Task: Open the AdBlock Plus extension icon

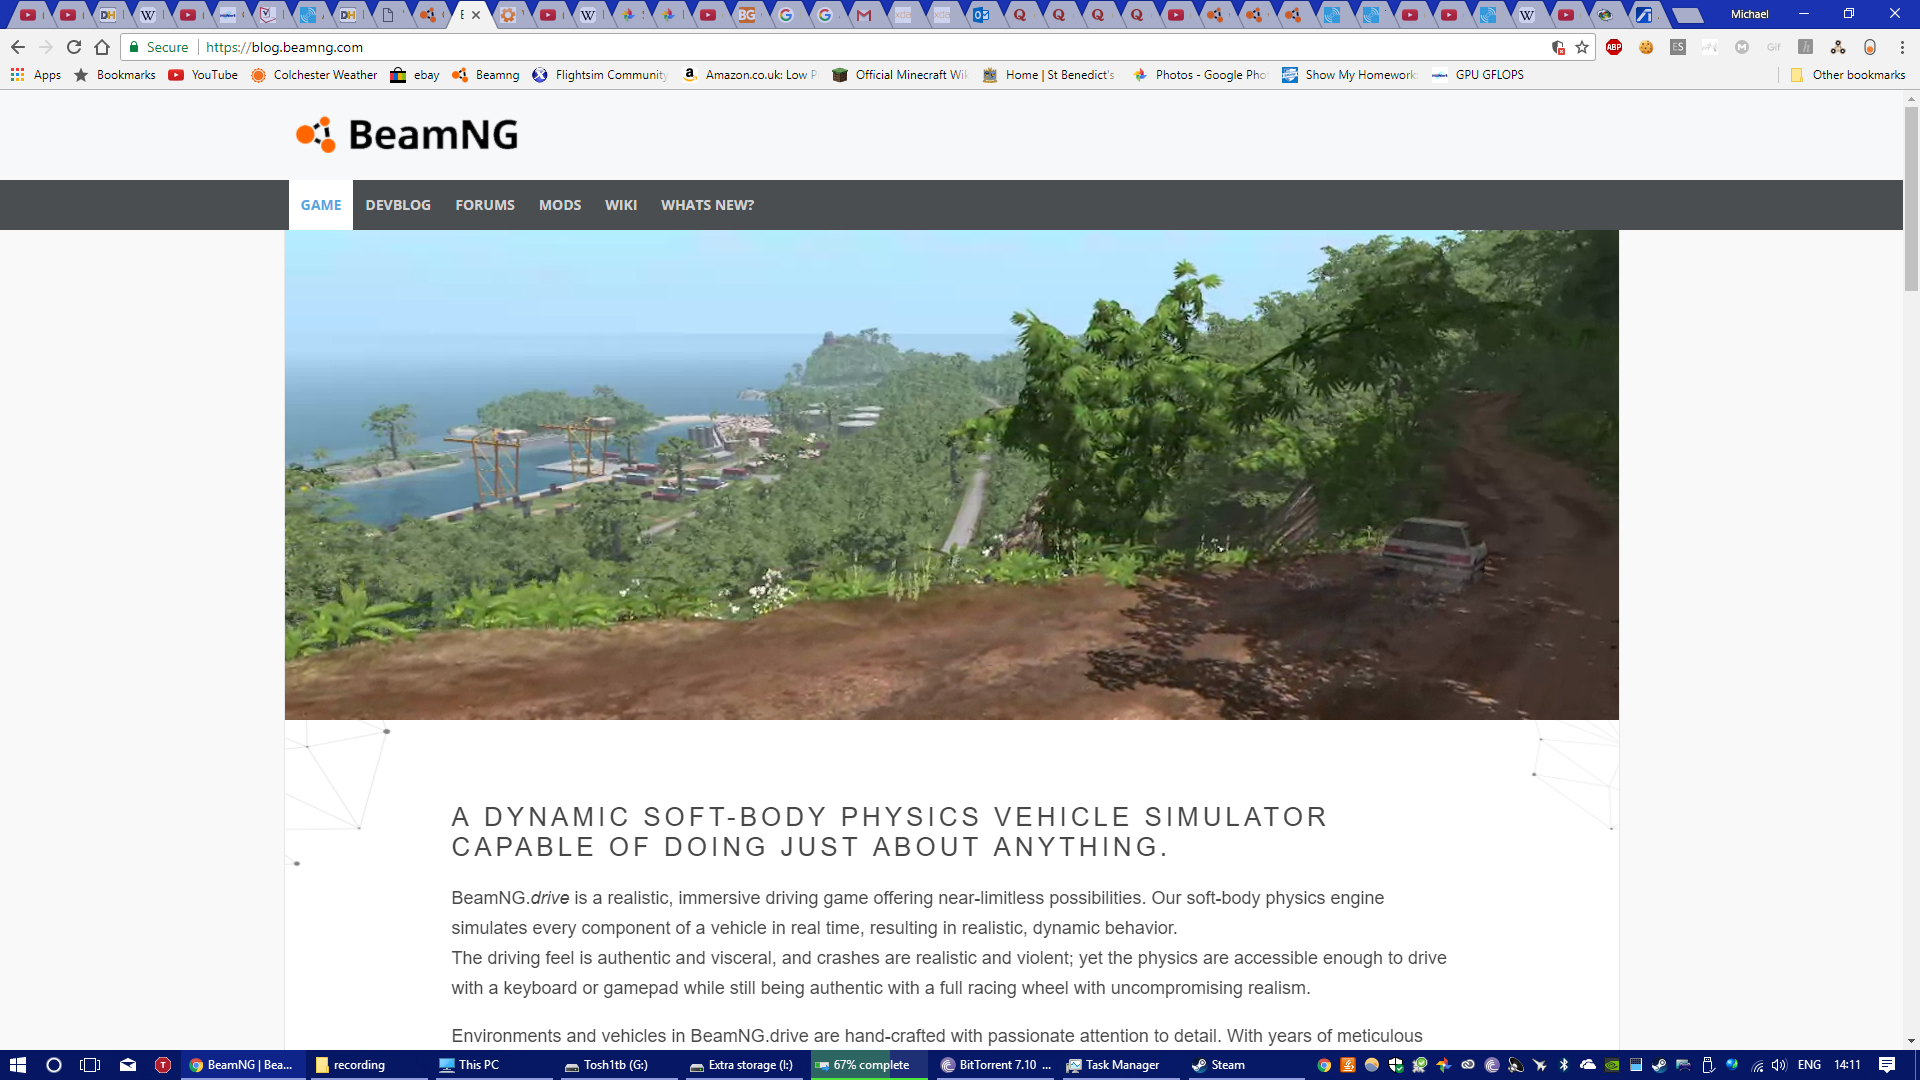Action: click(x=1614, y=47)
